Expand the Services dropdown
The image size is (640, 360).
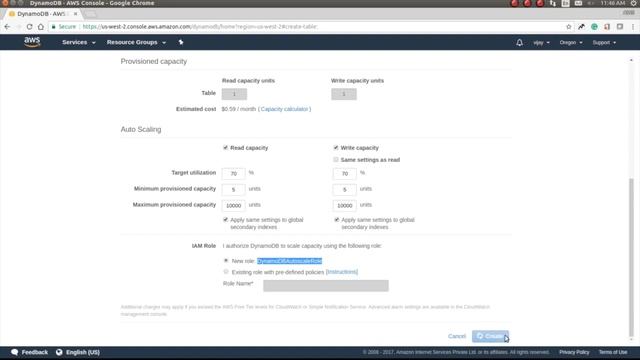pos(79,42)
